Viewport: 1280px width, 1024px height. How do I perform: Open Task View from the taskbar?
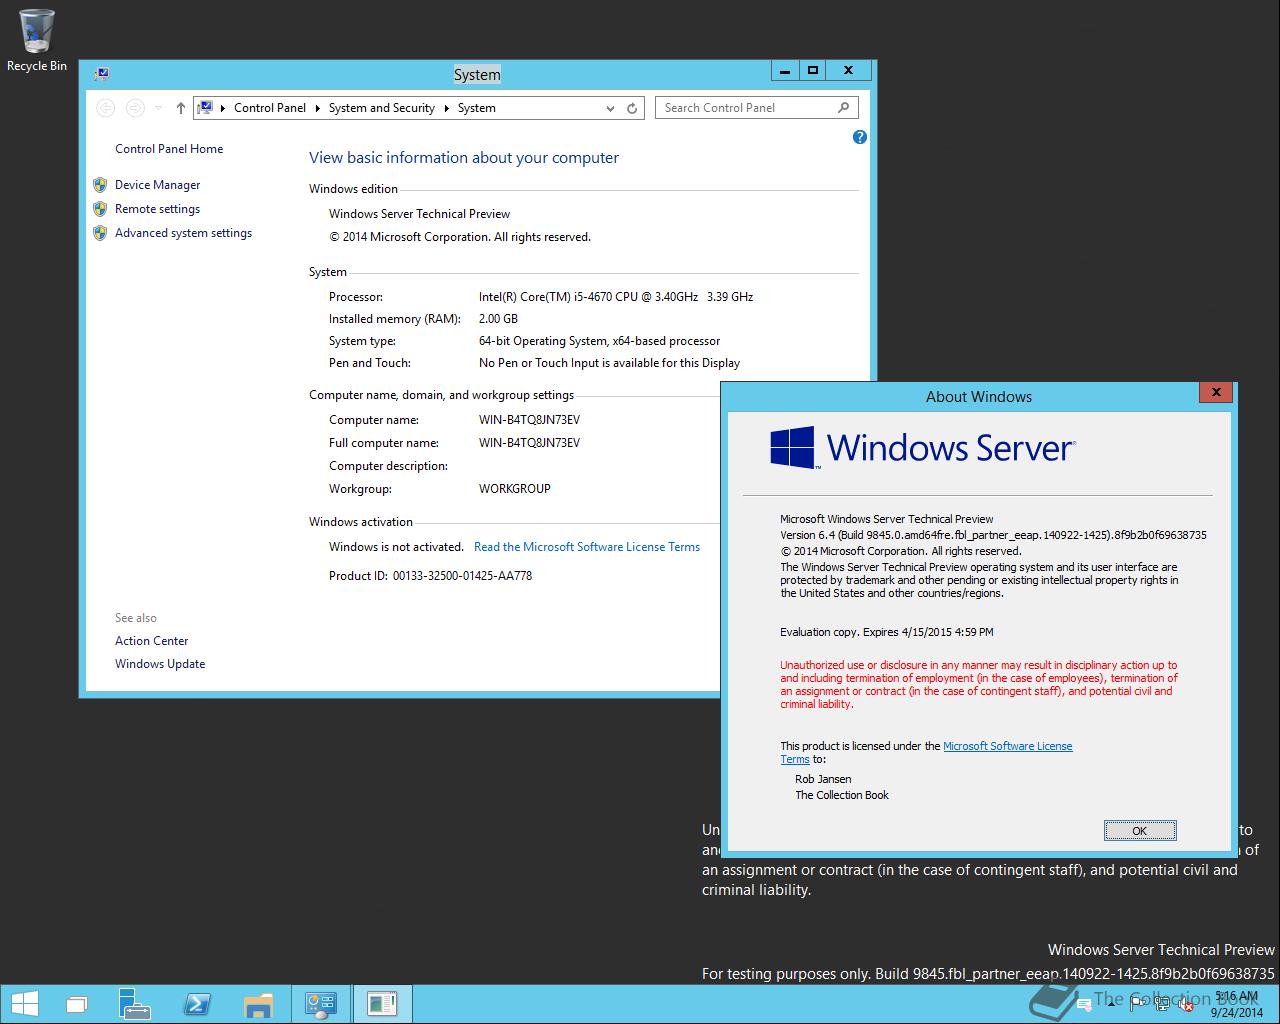pos(77,1004)
